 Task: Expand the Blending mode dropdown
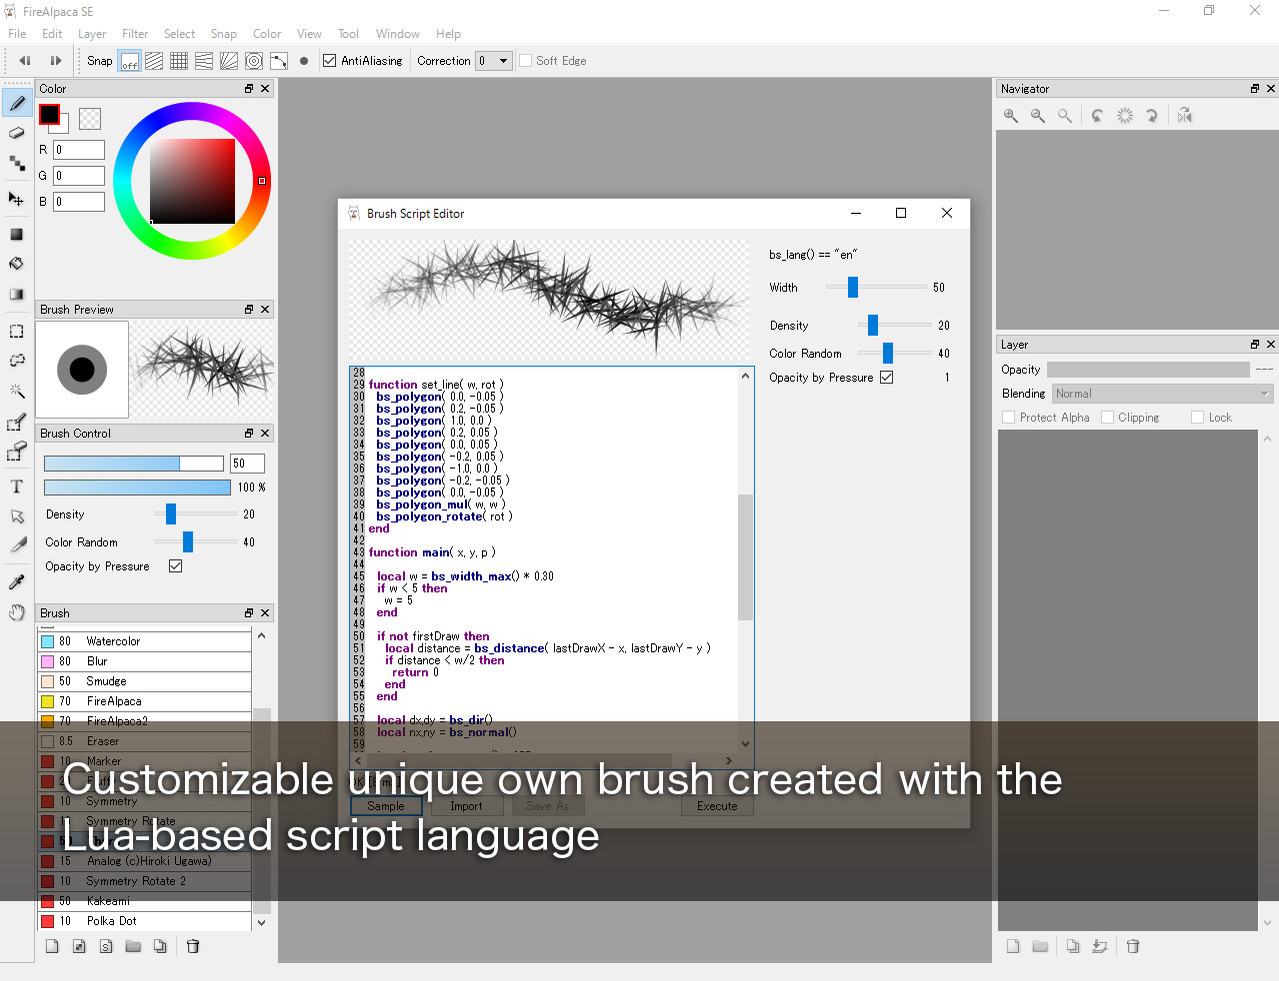click(1161, 394)
